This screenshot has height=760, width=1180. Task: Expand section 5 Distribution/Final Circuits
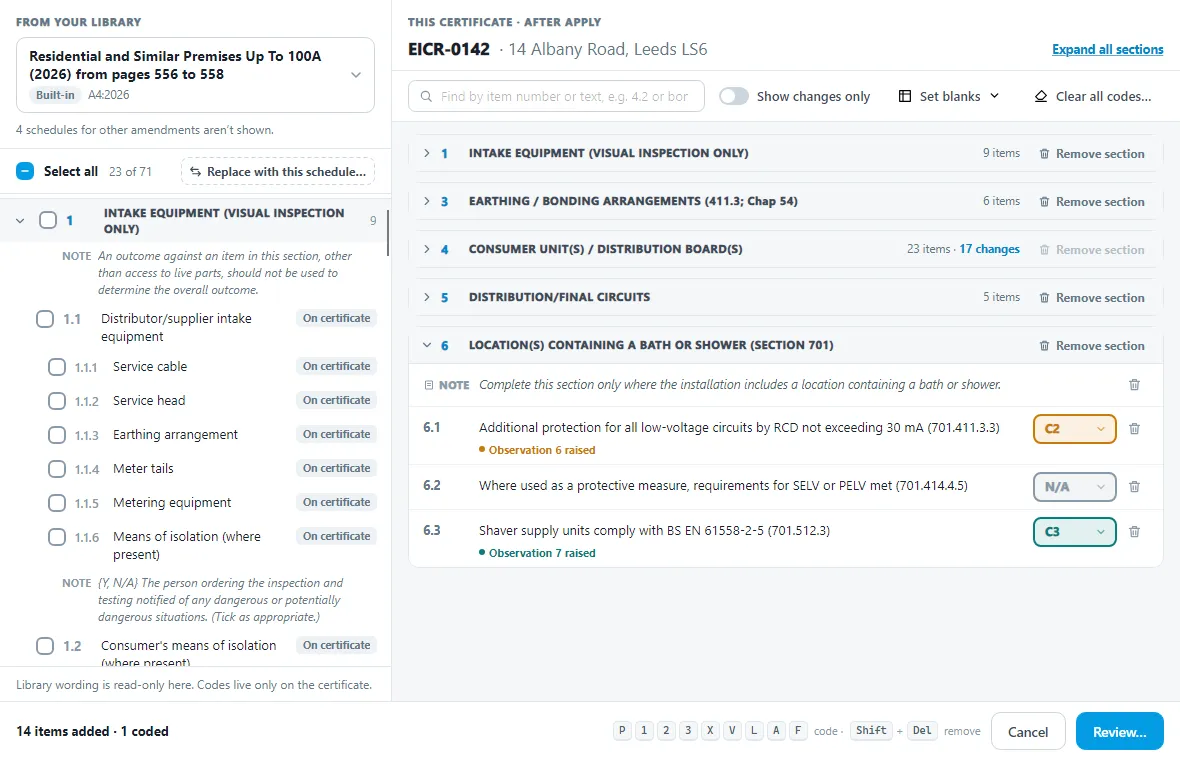[x=427, y=298]
